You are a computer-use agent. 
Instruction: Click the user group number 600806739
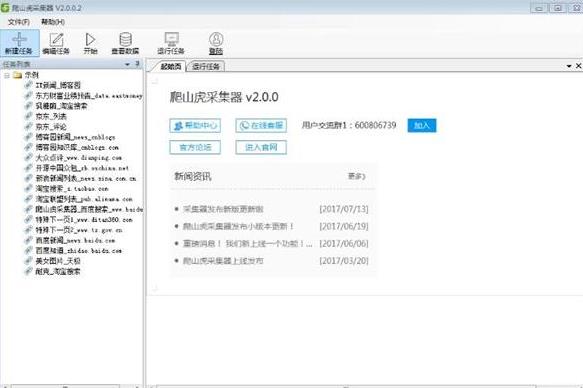pos(375,125)
